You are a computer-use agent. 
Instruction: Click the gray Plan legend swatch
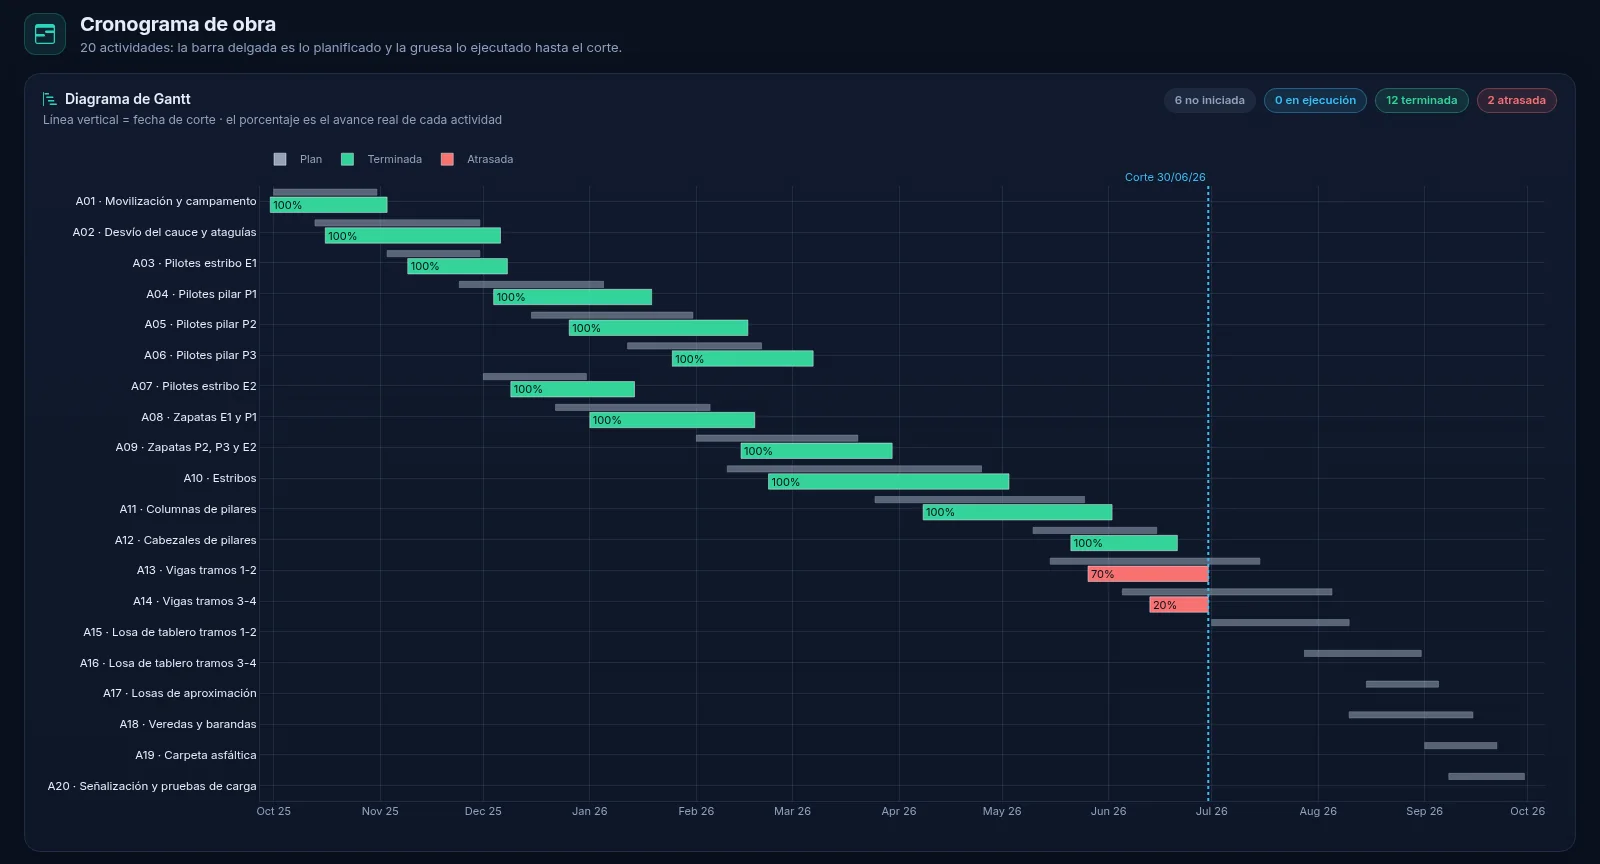[x=280, y=159]
